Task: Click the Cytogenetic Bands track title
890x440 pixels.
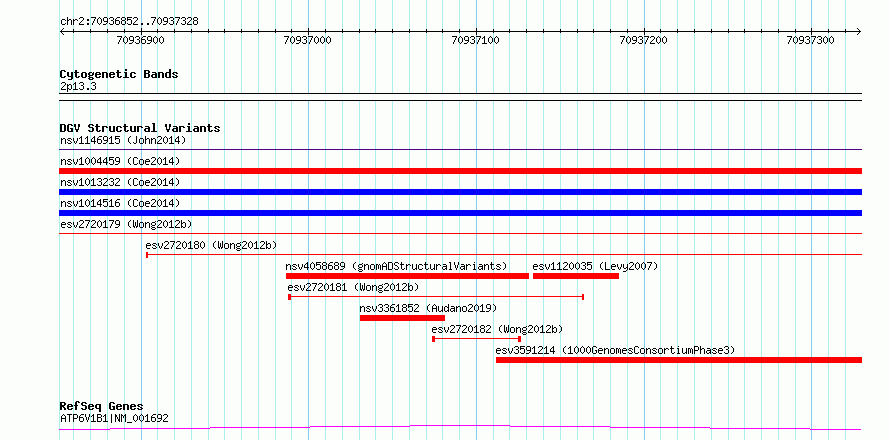Action: click(119, 74)
